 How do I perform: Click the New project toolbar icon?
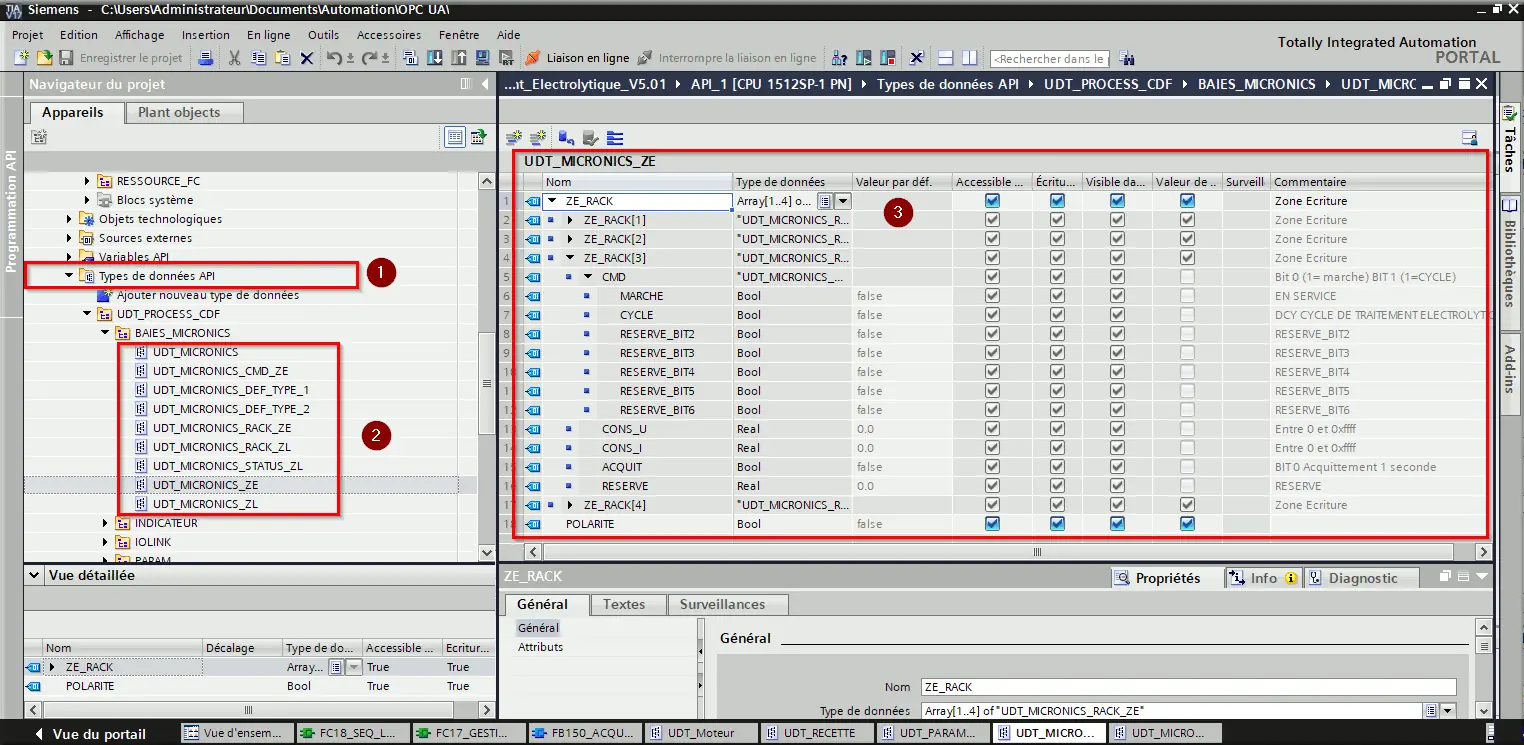pos(20,58)
